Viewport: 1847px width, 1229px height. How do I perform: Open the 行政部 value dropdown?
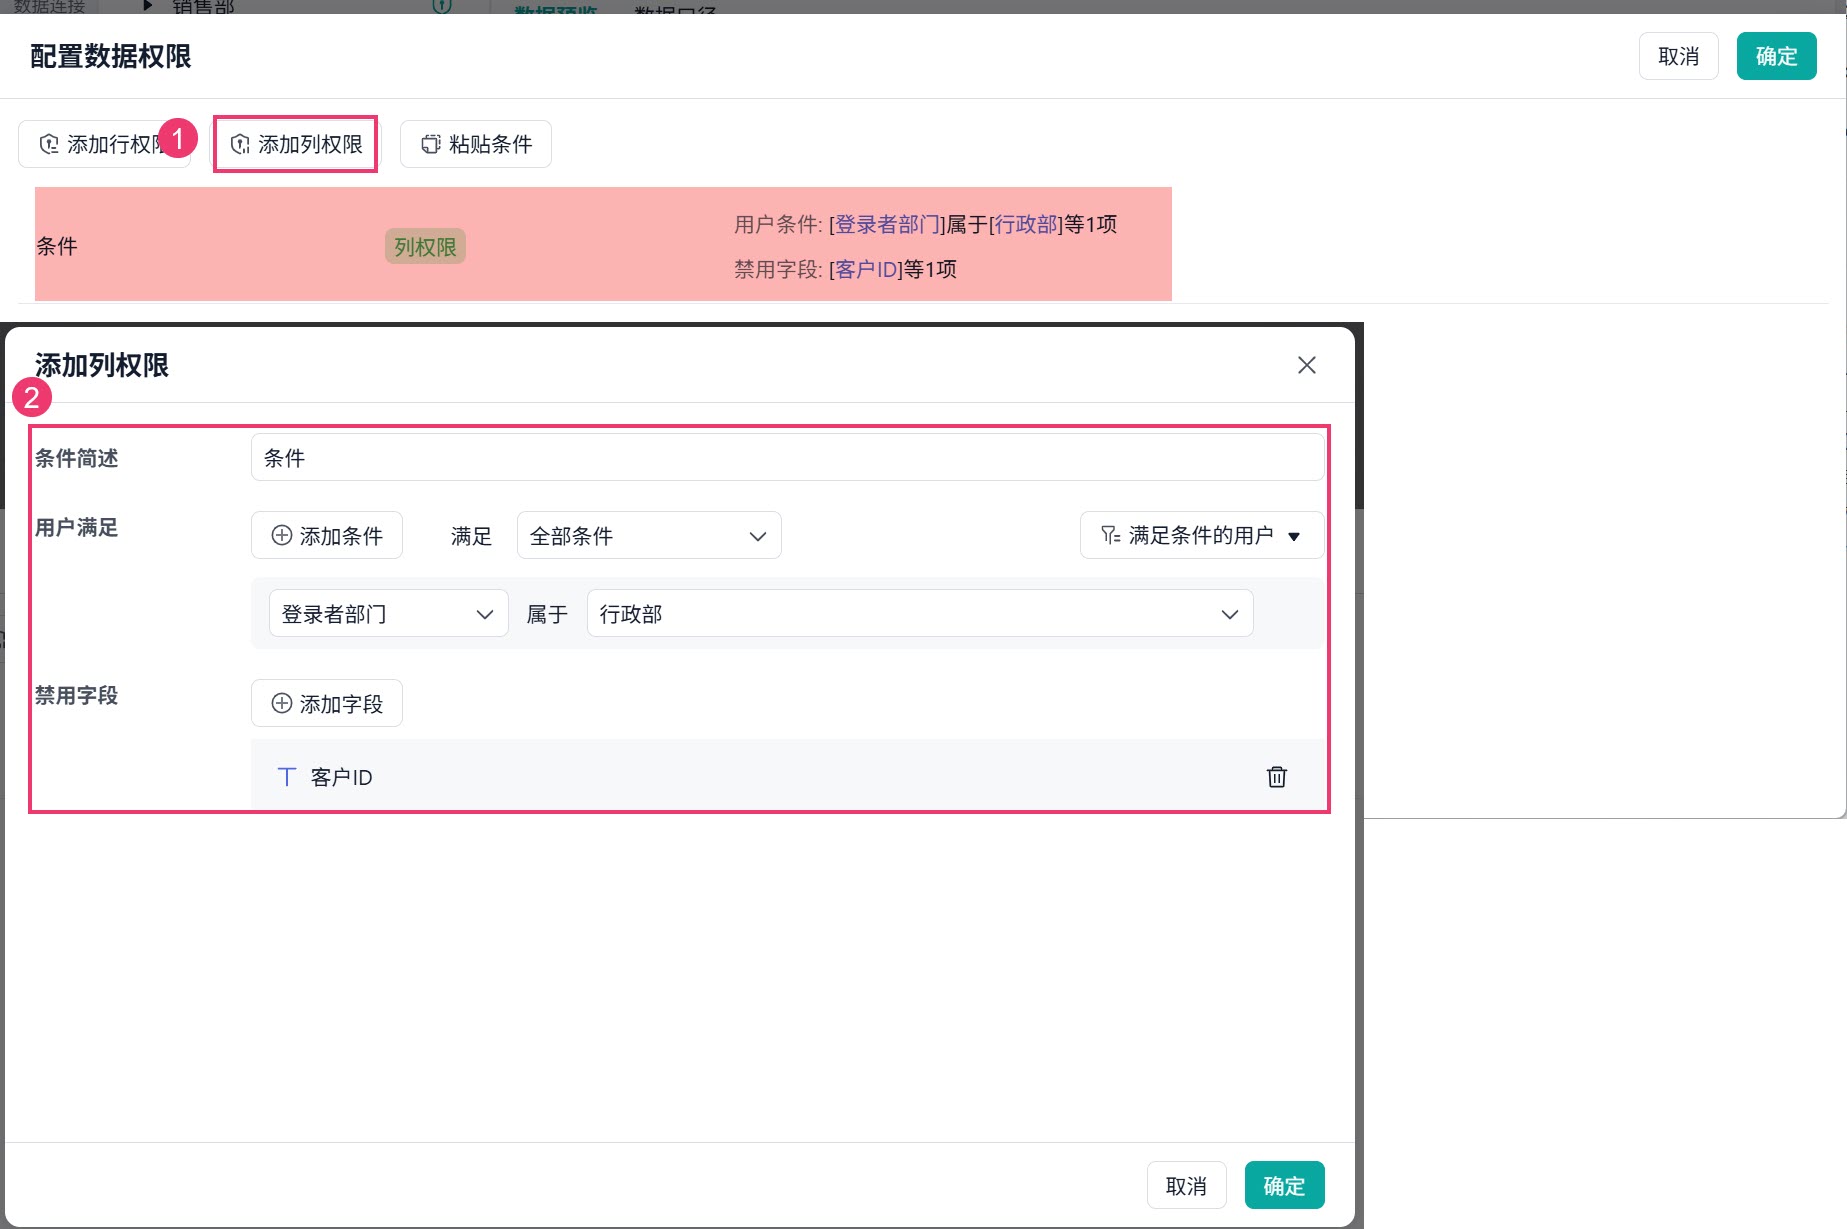(x=919, y=613)
